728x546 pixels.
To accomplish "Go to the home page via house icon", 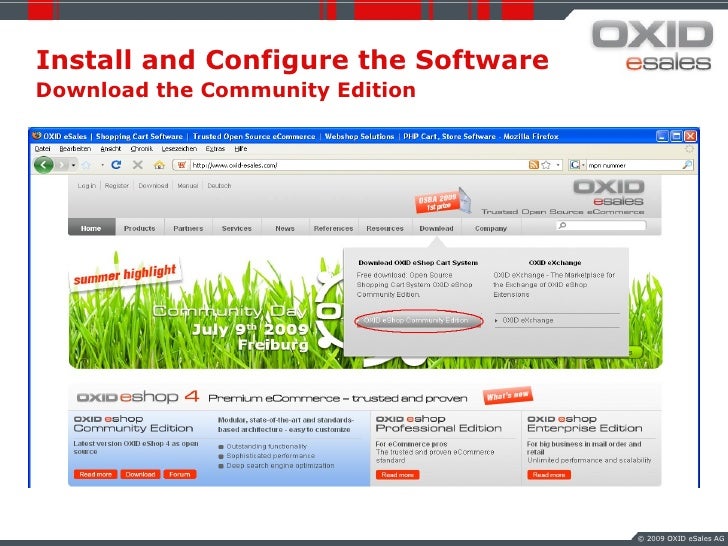I will [x=159, y=165].
